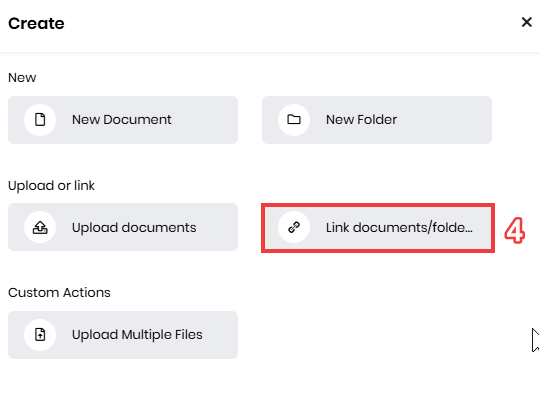The width and height of the screenshot is (539, 394).
Task: Click the Upload Multiple Files icon
Action: 40,335
